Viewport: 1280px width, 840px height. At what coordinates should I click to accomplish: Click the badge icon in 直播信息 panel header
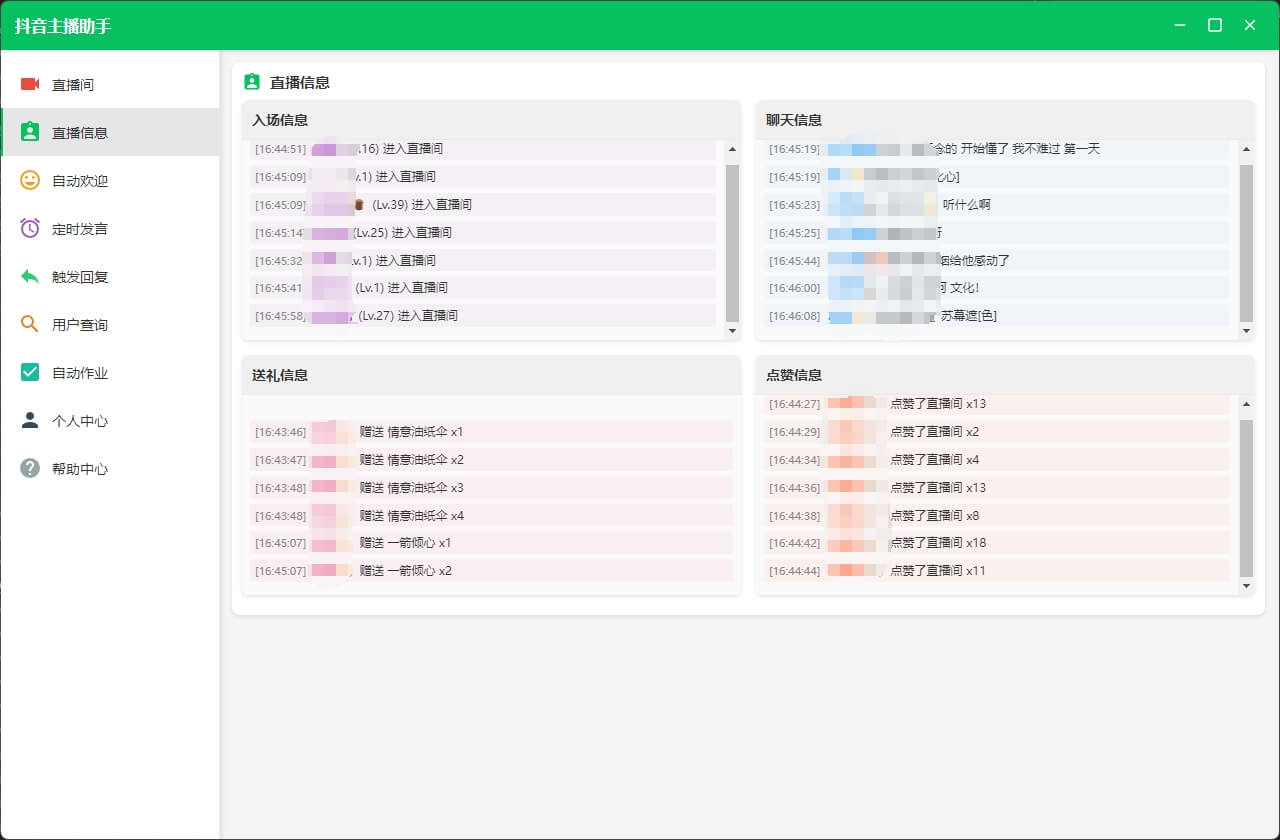252,82
